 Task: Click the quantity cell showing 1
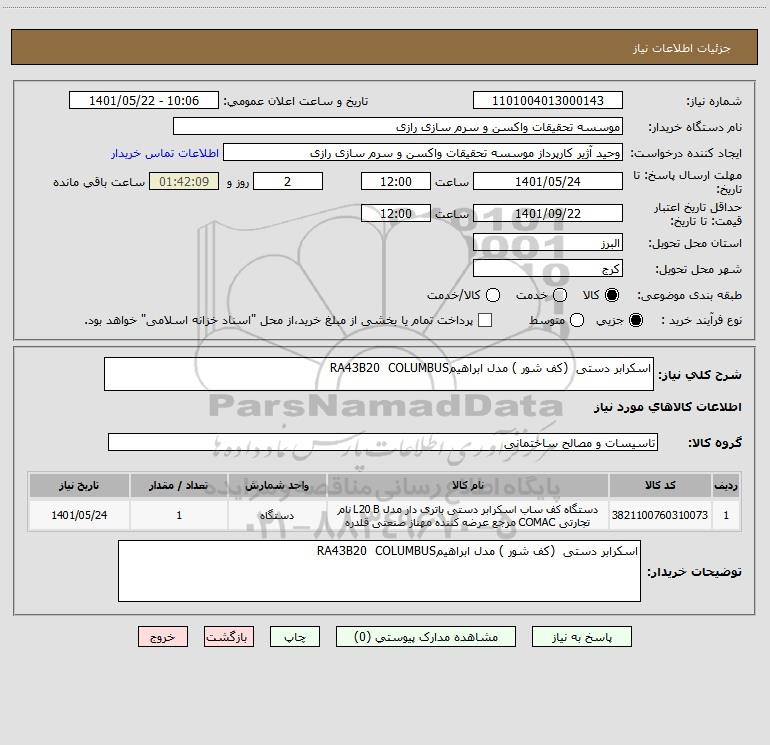[x=179, y=515]
